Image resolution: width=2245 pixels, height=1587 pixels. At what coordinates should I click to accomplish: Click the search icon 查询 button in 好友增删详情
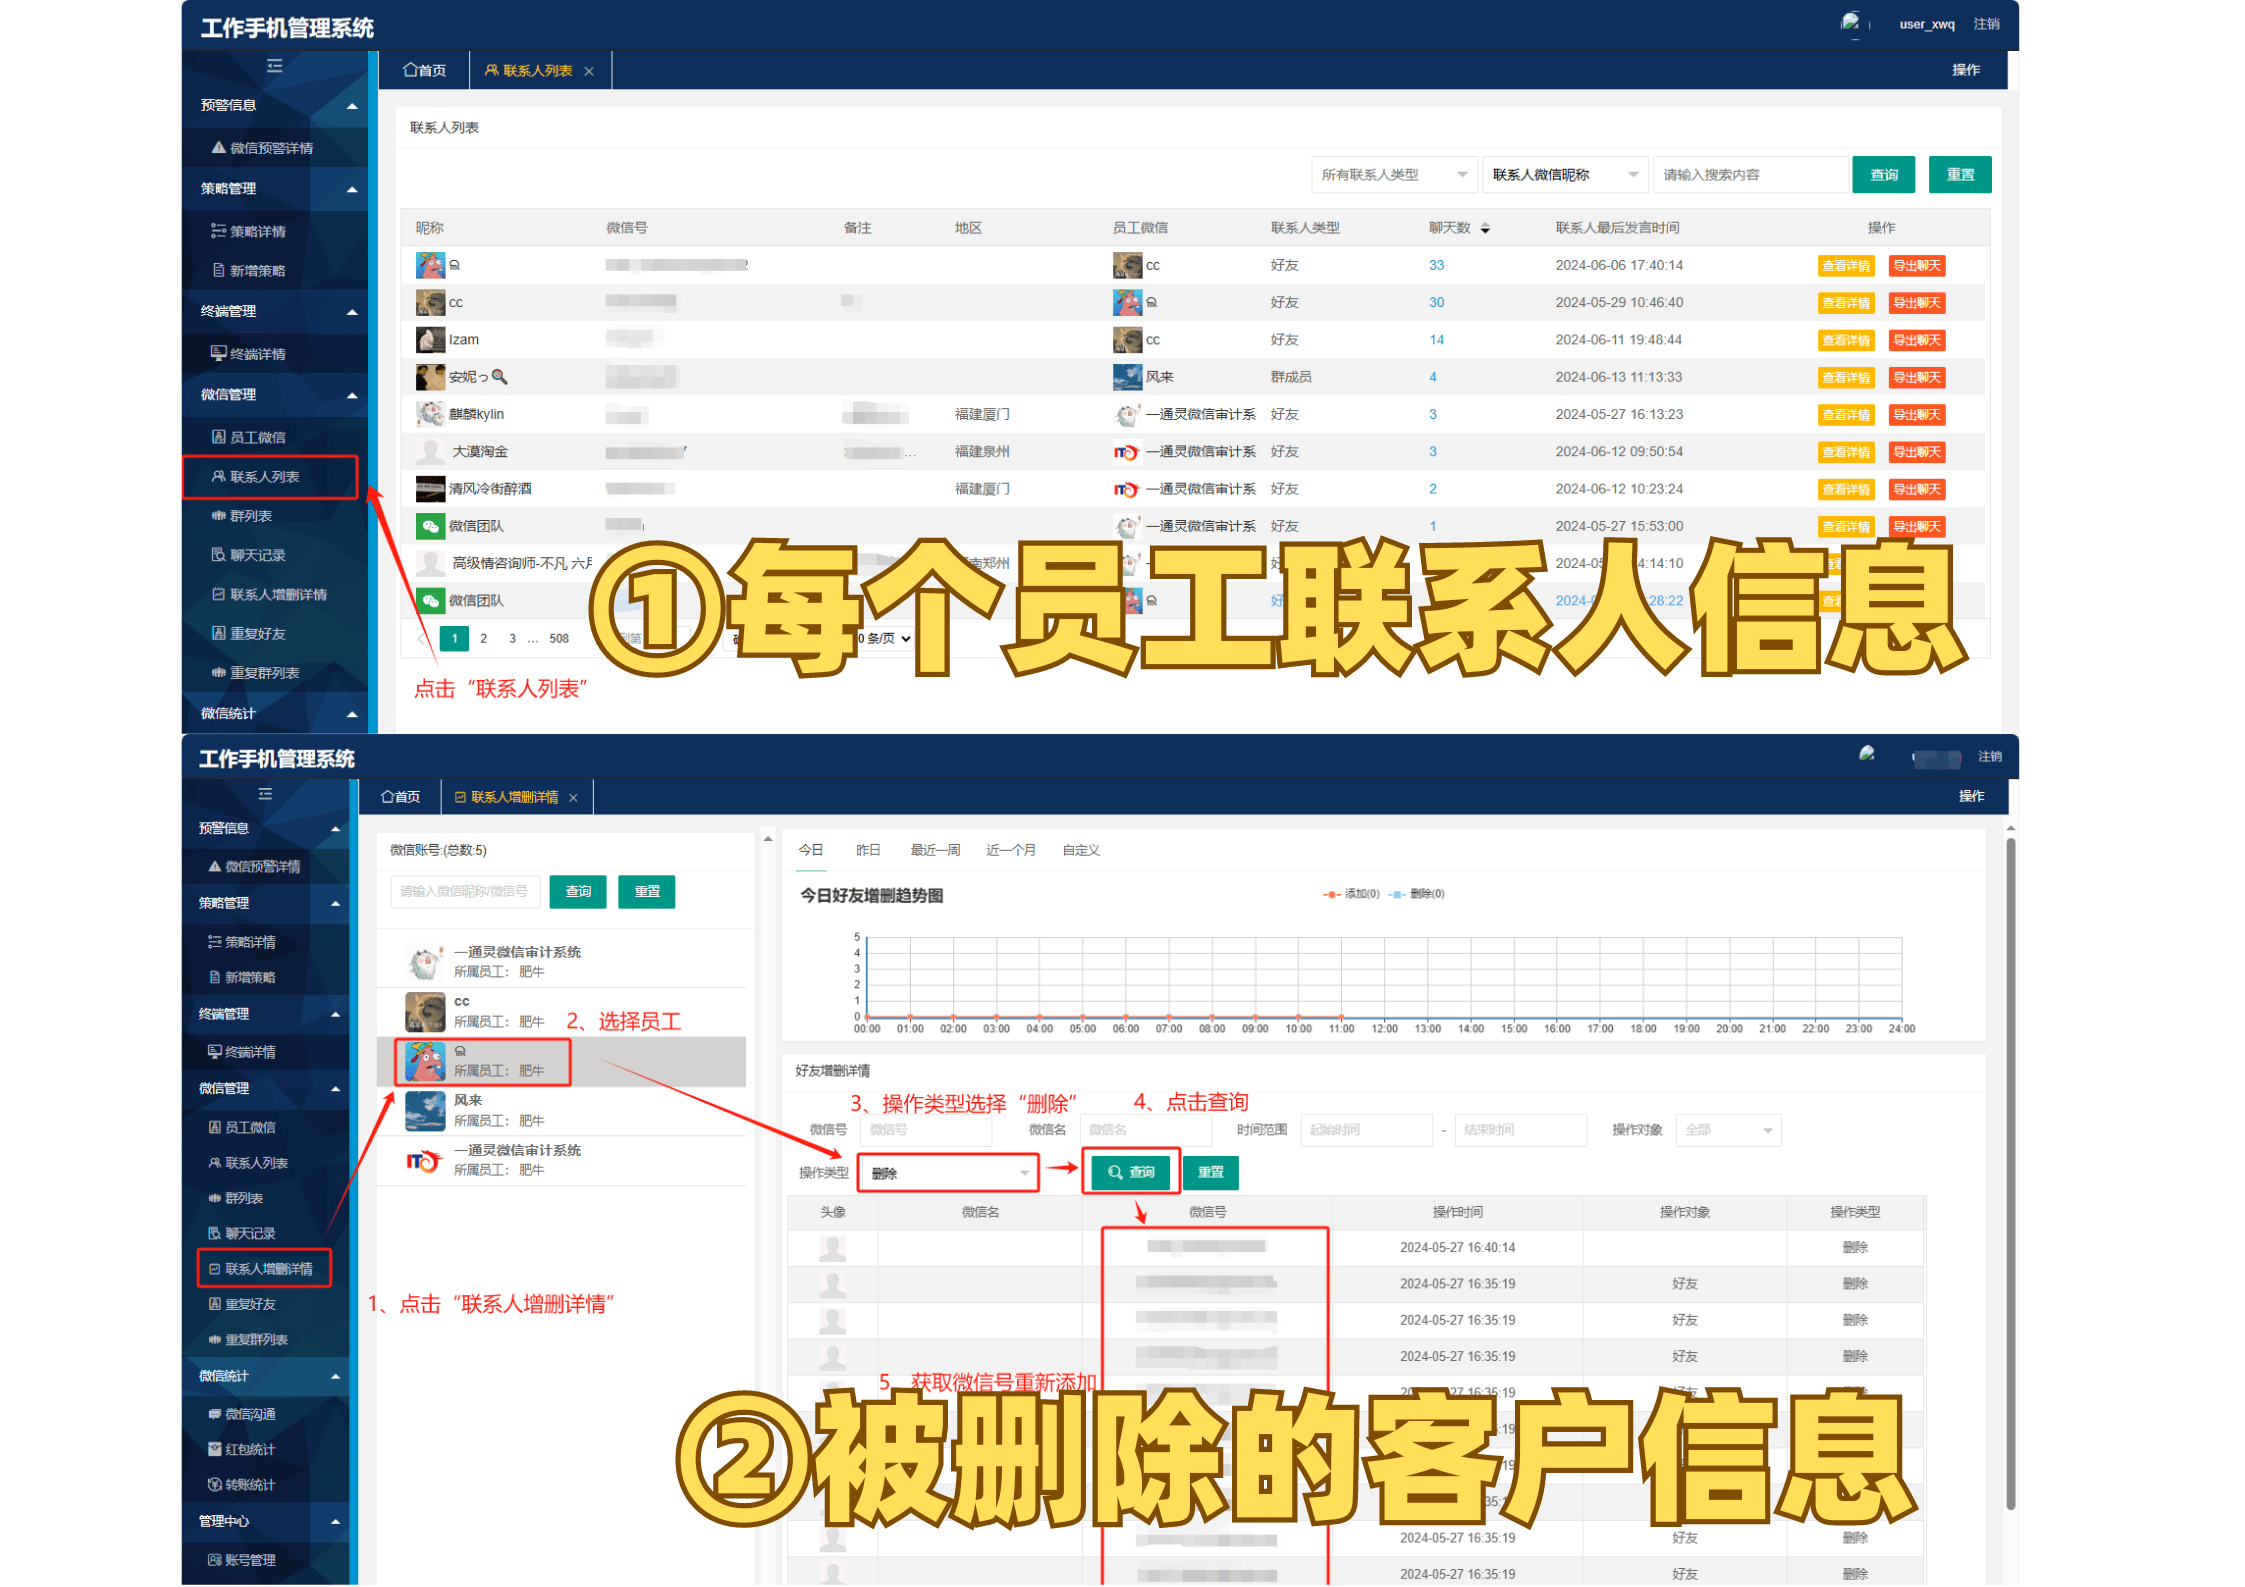pos(1130,1172)
